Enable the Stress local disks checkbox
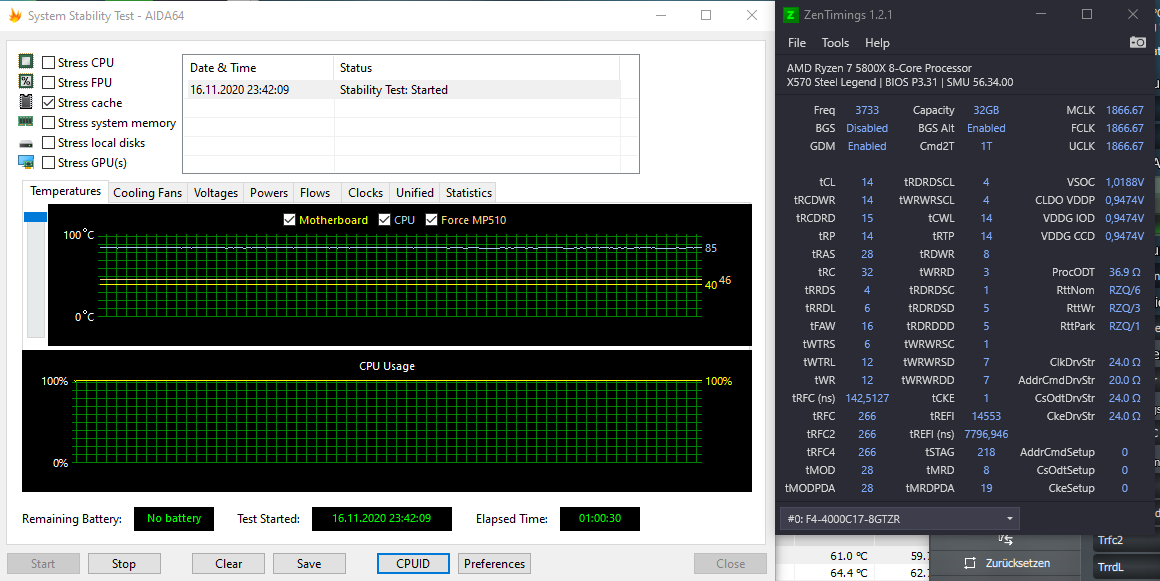This screenshot has width=1160, height=581. tap(48, 142)
